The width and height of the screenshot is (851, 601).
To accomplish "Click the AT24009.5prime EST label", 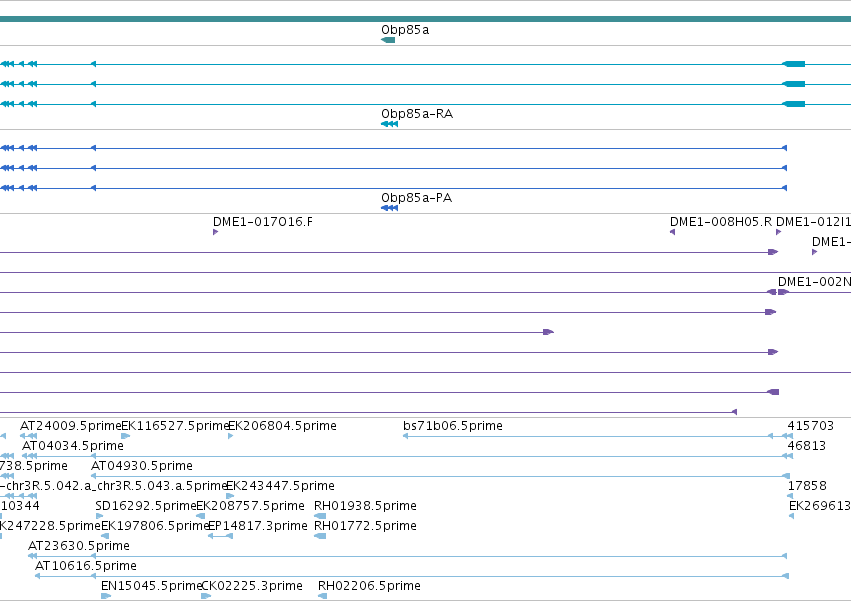I will point(71,426).
